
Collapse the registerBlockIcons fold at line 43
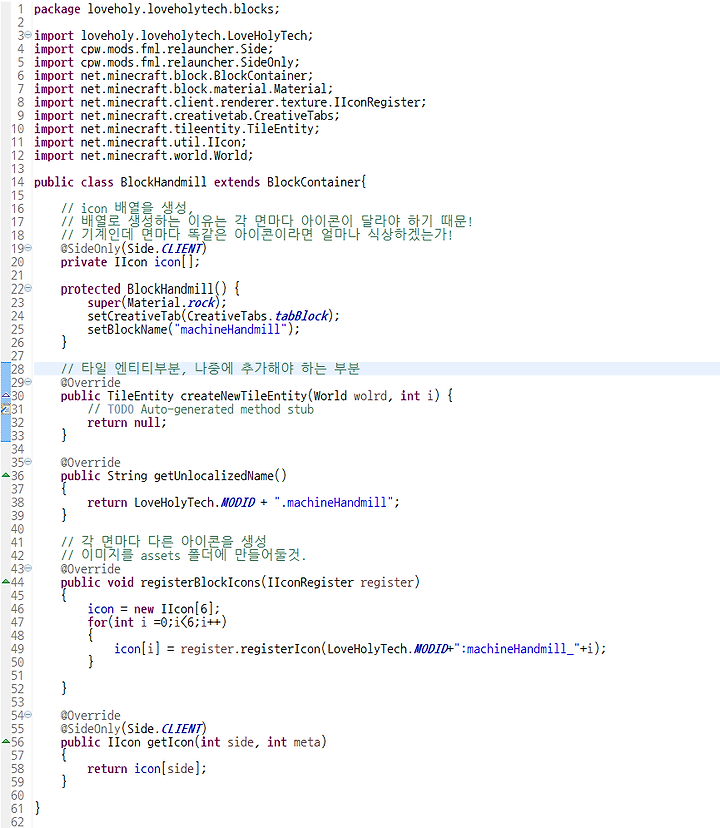tap(28, 568)
